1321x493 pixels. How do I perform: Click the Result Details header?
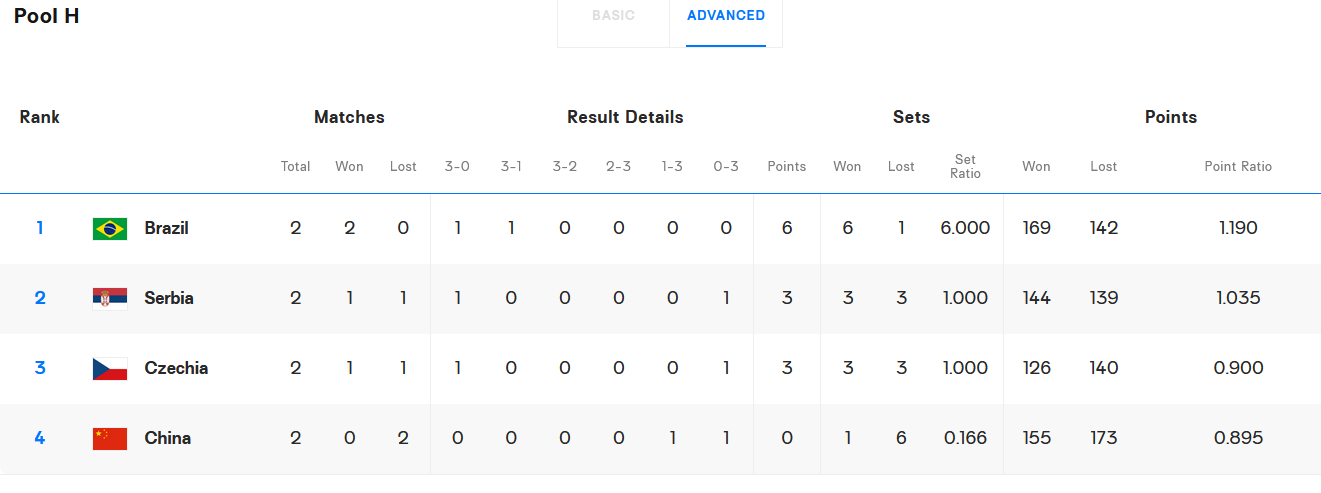pyautogui.click(x=625, y=117)
